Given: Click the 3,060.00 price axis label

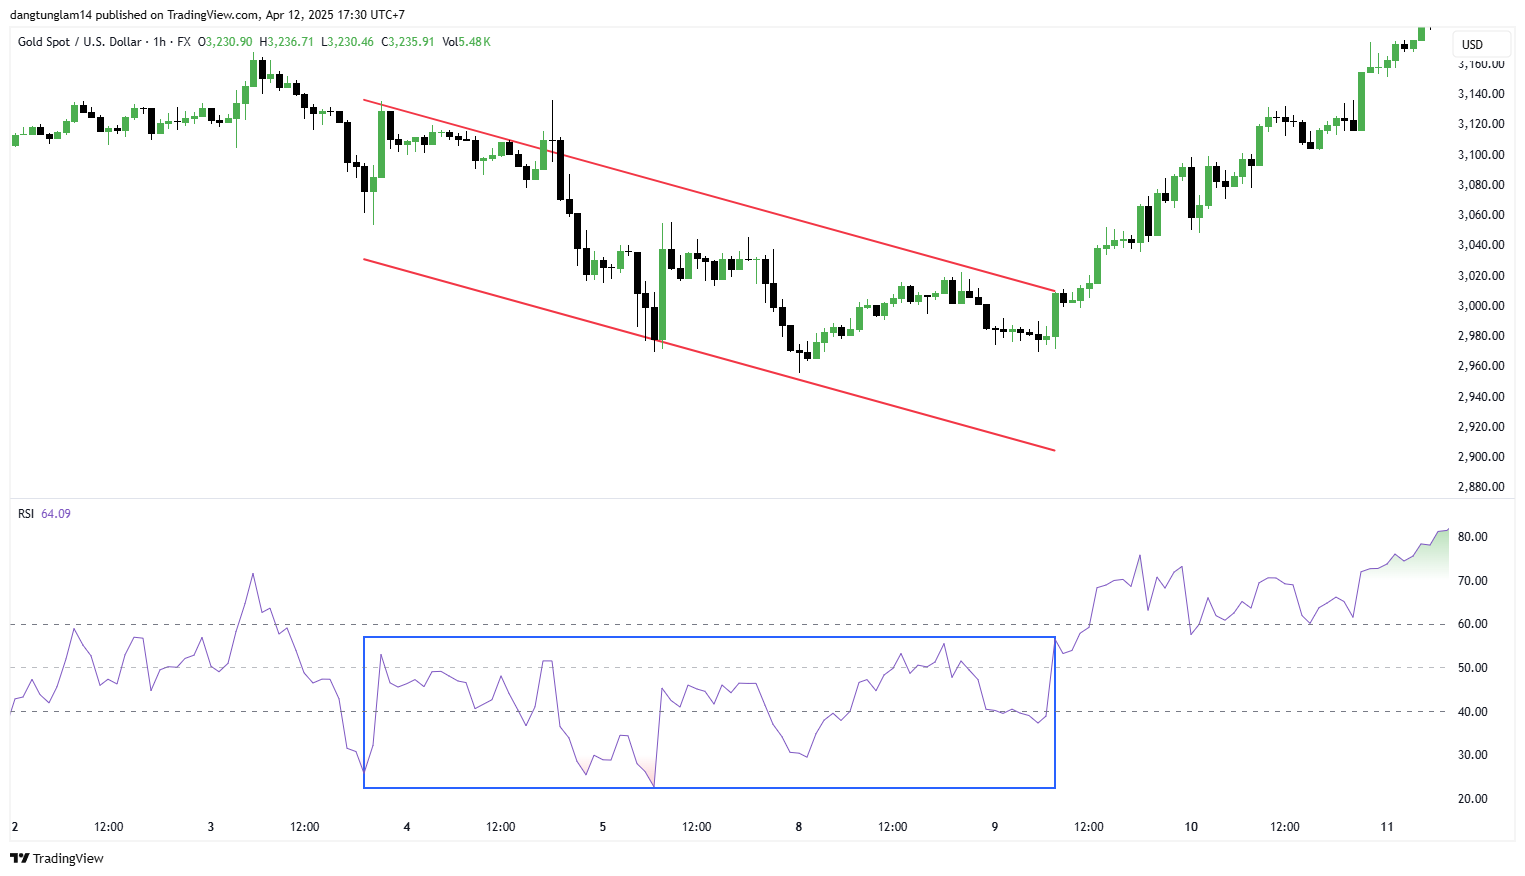Looking at the screenshot, I should pyautogui.click(x=1481, y=215).
